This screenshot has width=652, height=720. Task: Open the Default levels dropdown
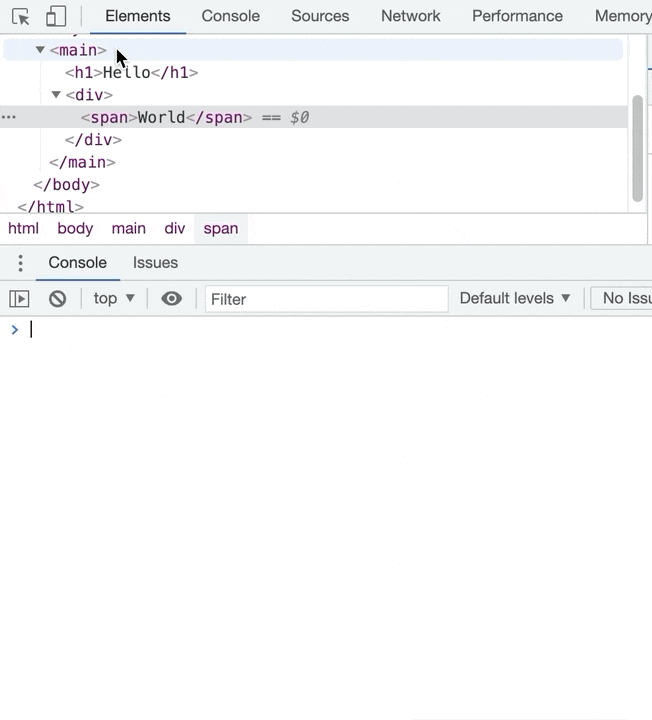point(515,298)
